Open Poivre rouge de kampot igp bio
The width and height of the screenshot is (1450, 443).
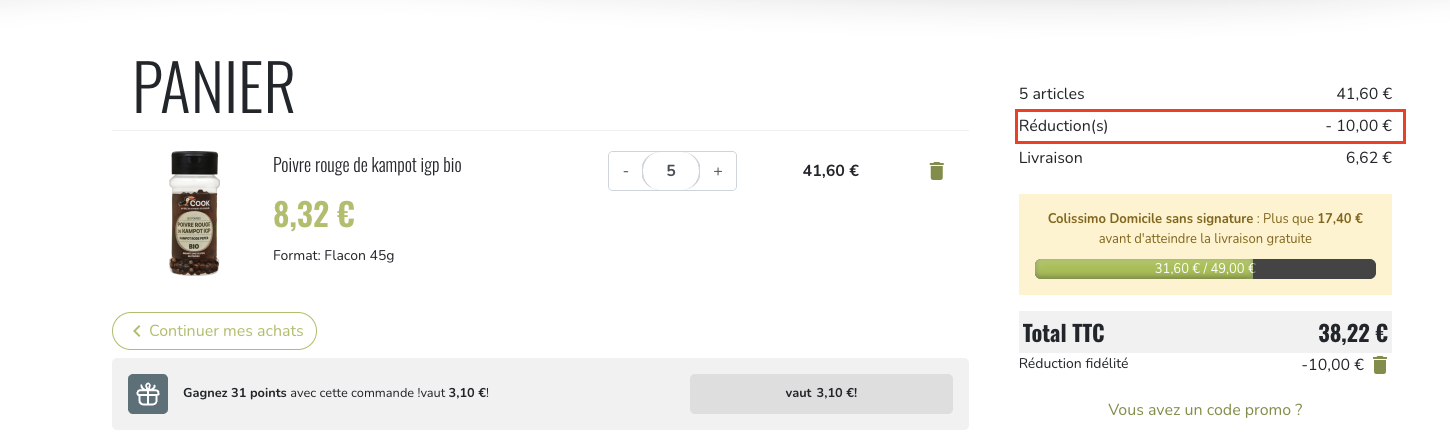(x=367, y=165)
